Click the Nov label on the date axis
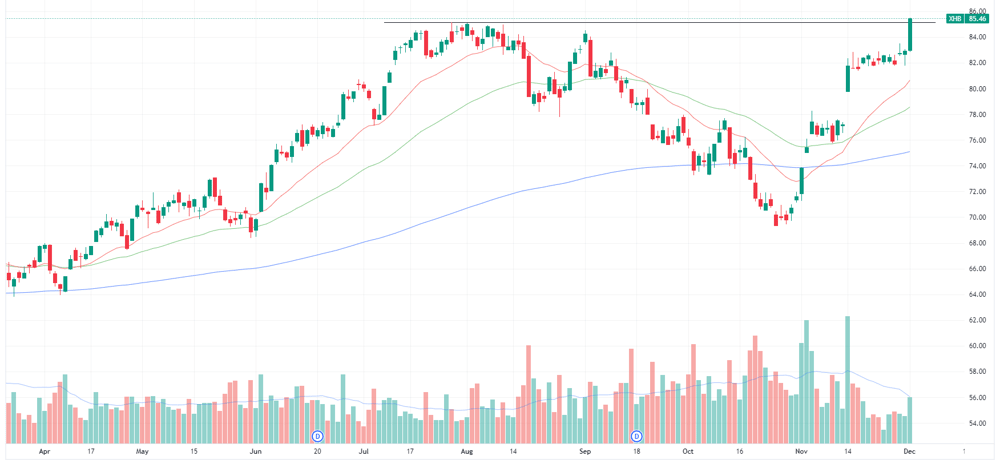Viewport: 1000px width, 460px height. pyautogui.click(x=802, y=450)
